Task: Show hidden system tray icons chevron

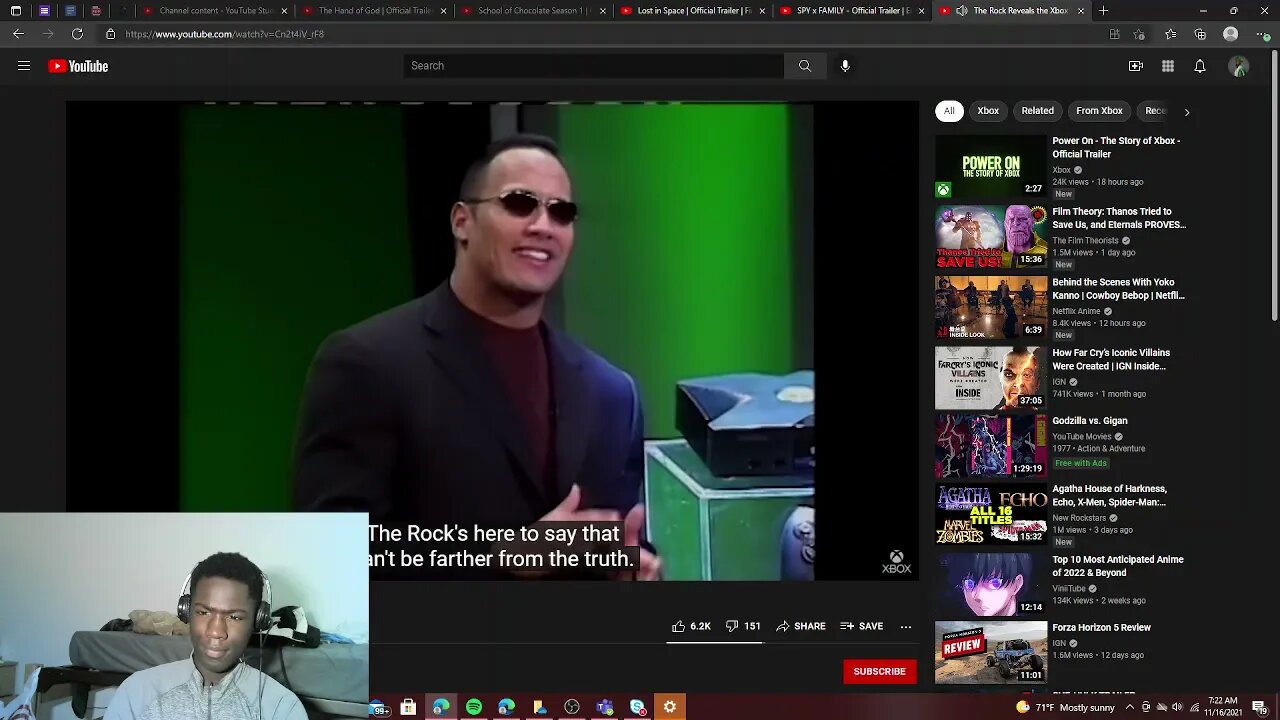Action: point(1131,707)
